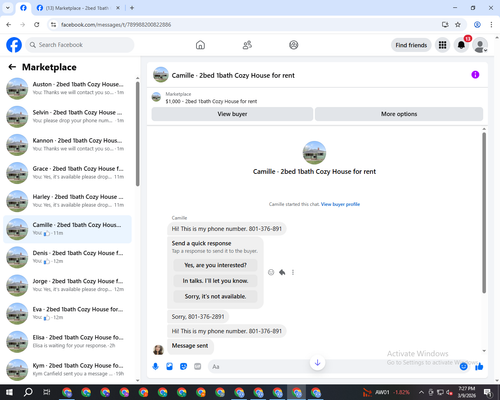Screen dimensions: 500x400
Task: Open Grace's conversation in the list
Action: (67, 173)
